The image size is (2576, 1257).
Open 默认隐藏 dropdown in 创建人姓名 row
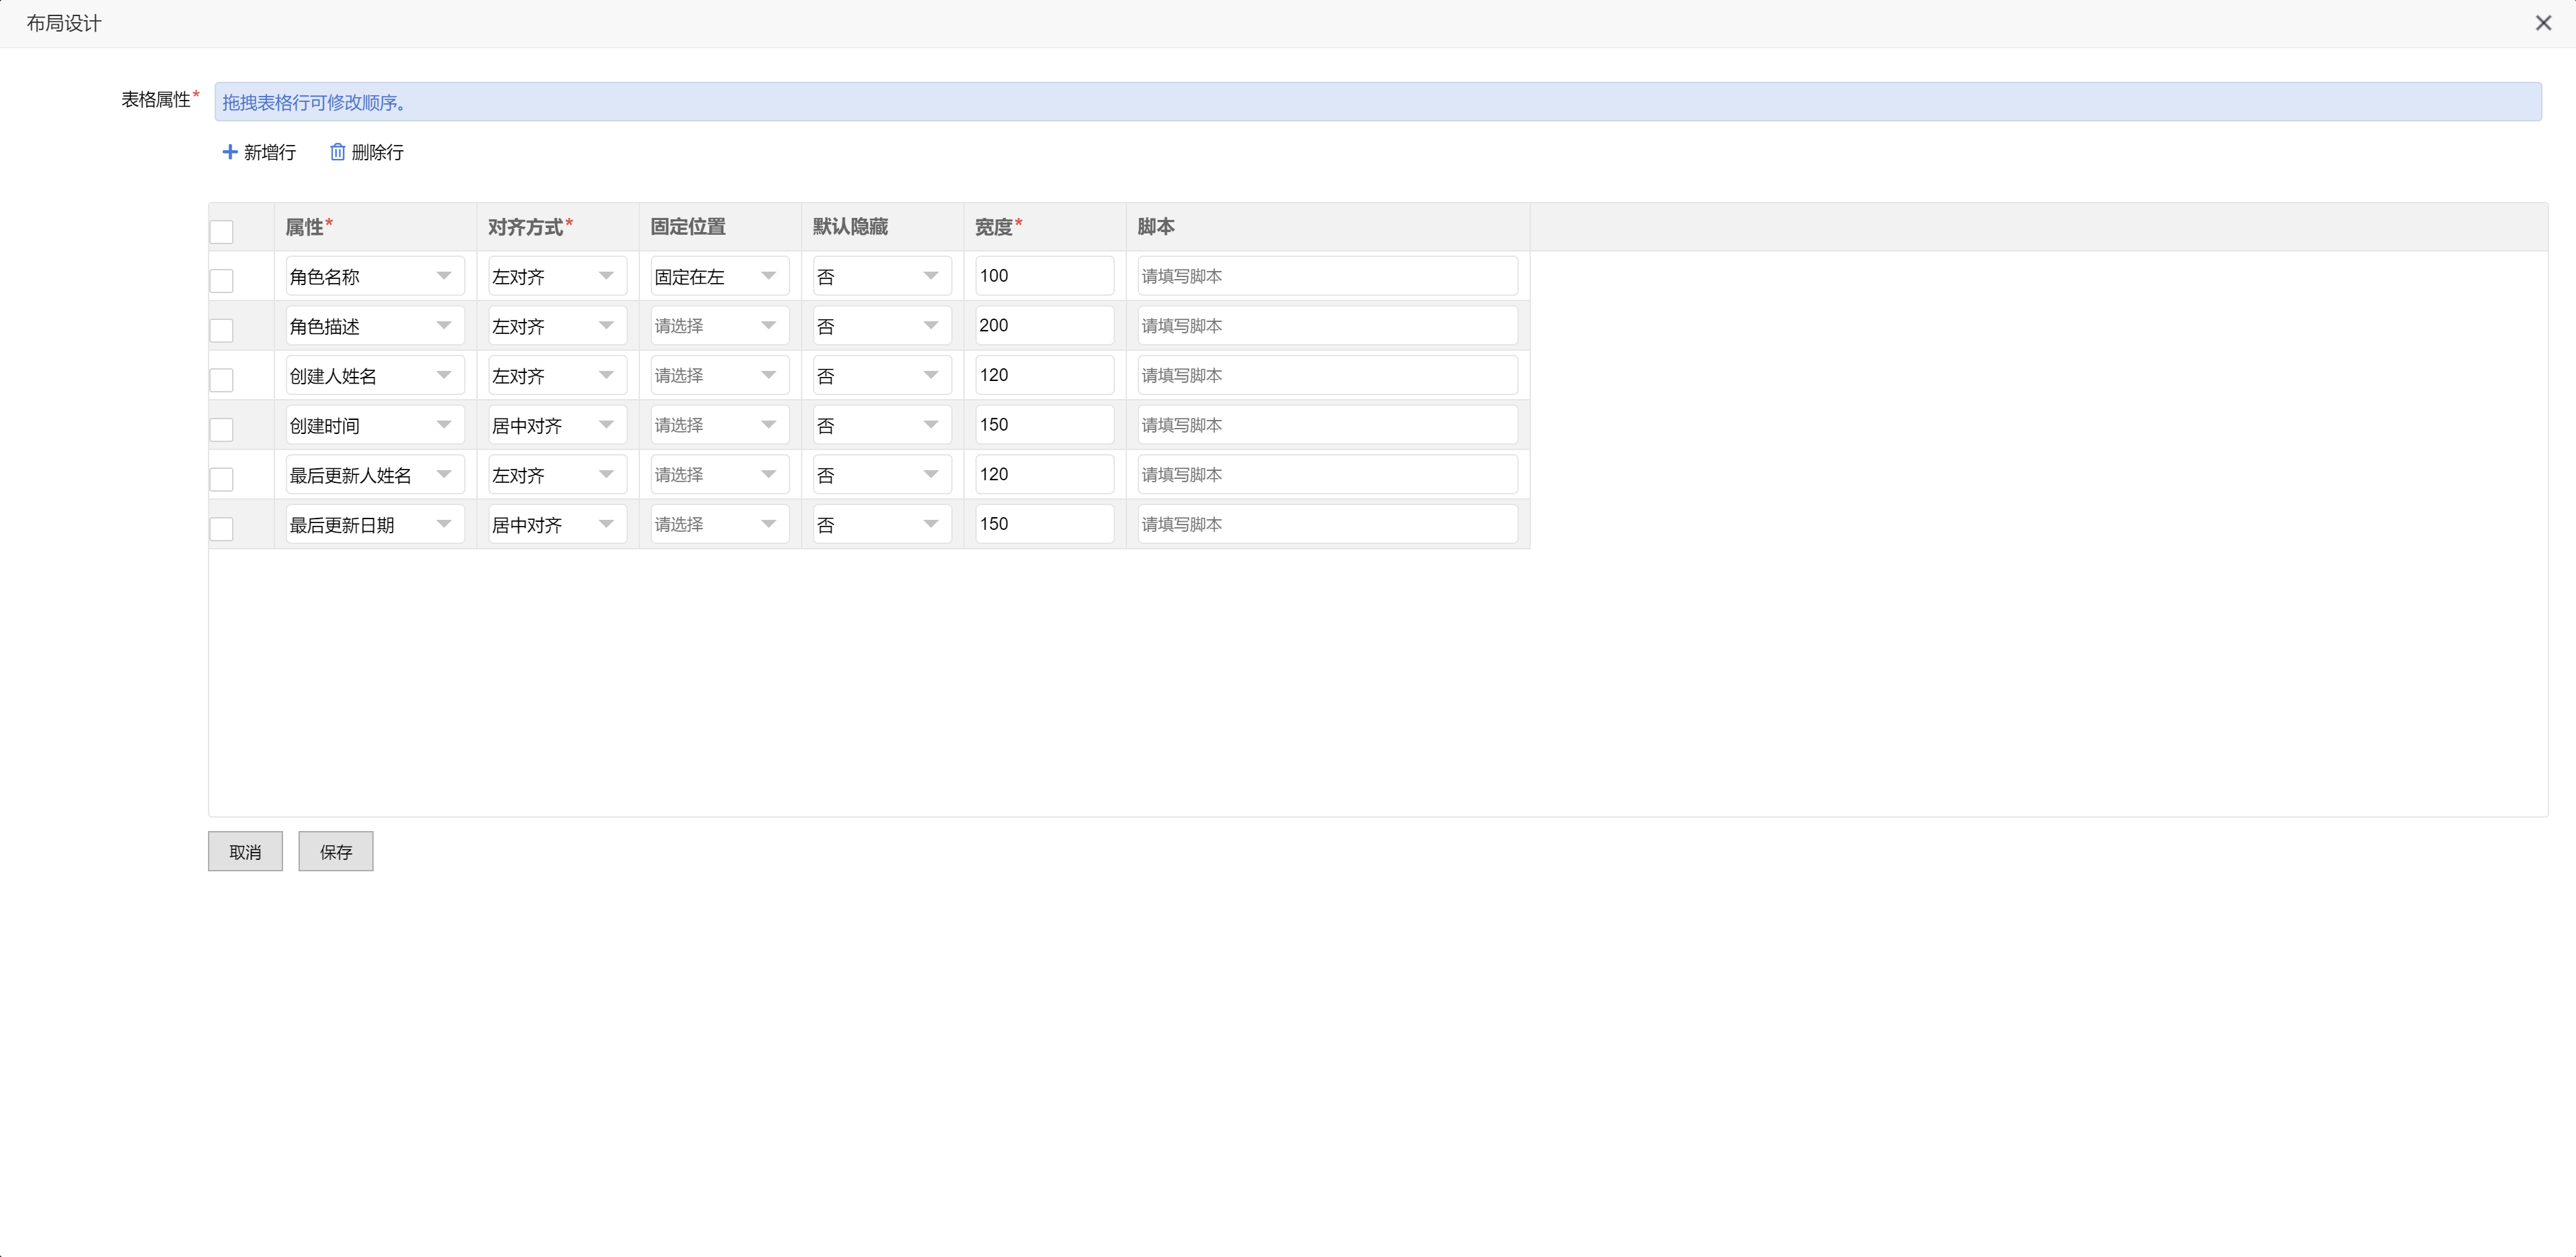coord(882,375)
